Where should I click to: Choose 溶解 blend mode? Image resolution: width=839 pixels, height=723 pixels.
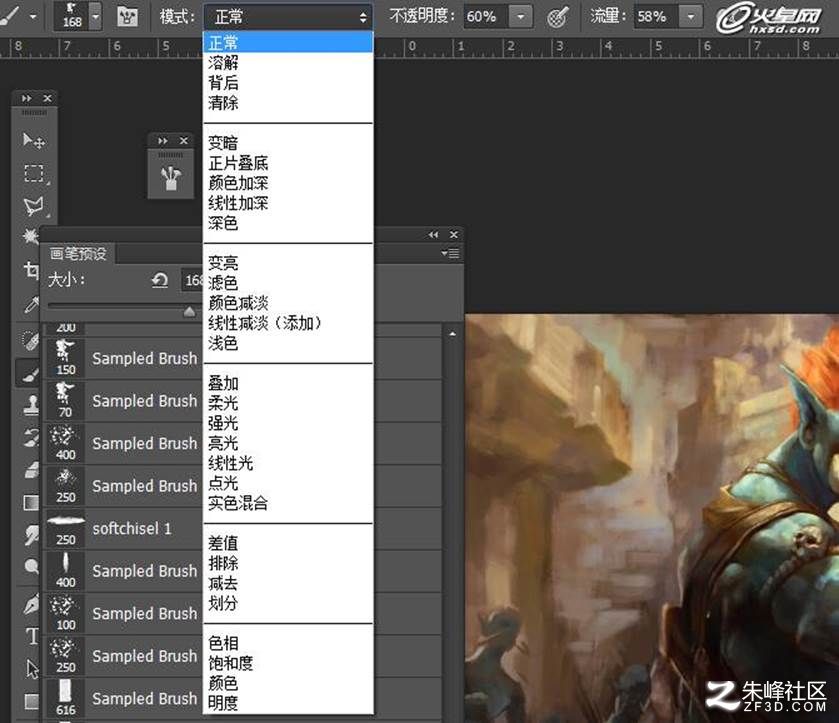click(288, 63)
